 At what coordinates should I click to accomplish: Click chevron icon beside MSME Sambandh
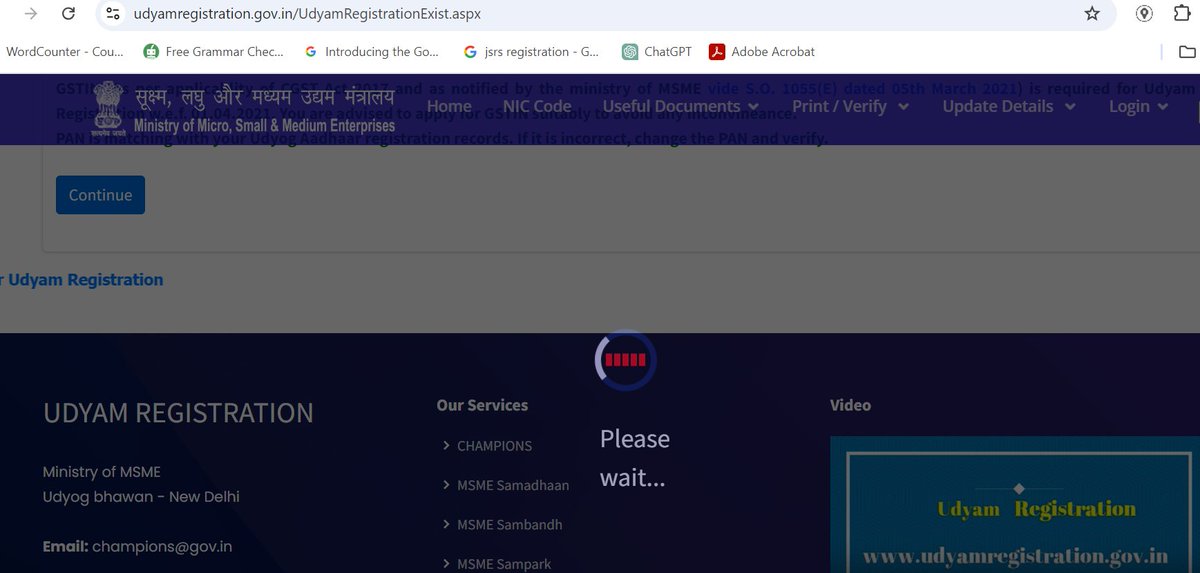click(446, 524)
